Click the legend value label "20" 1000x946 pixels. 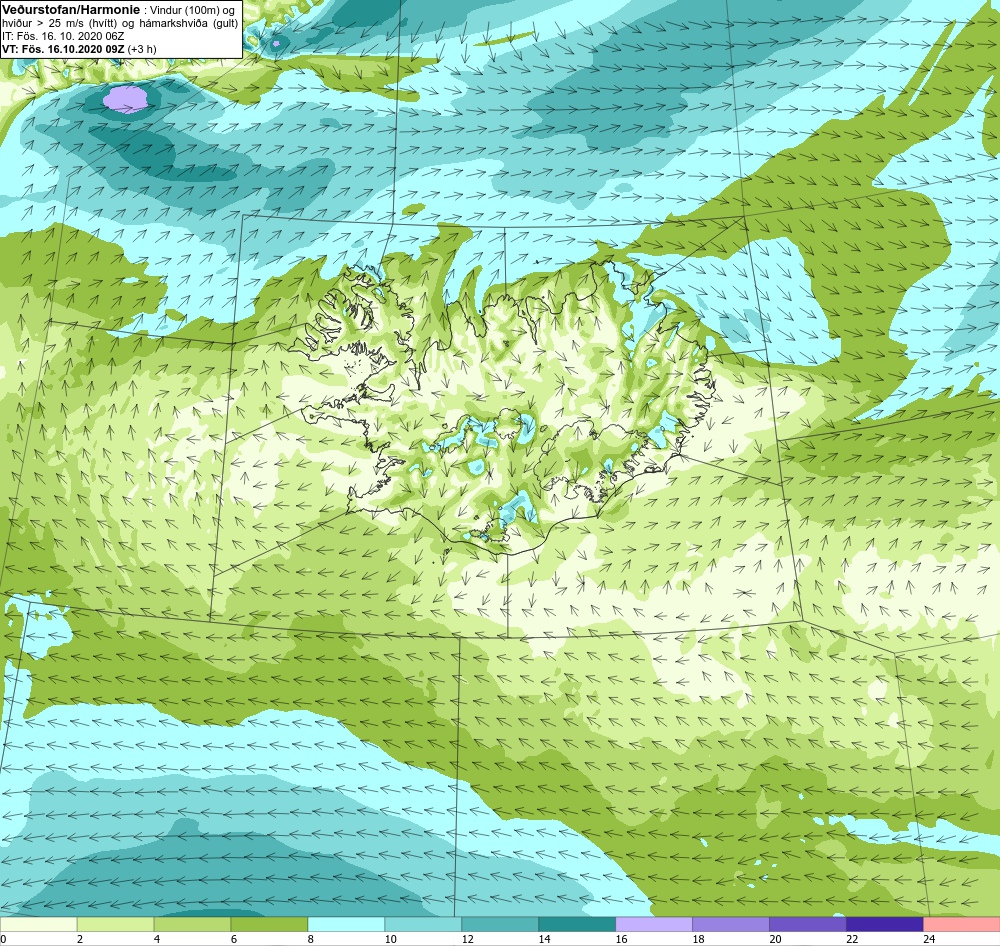point(776,939)
